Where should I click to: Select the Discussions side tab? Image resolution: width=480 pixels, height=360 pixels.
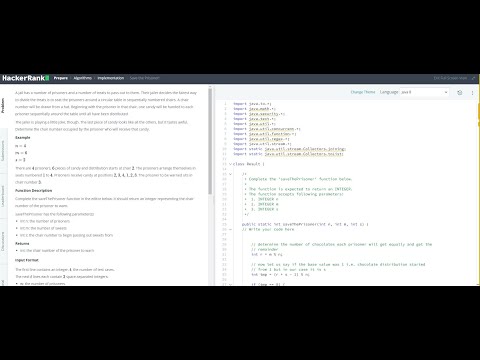(x=3, y=241)
